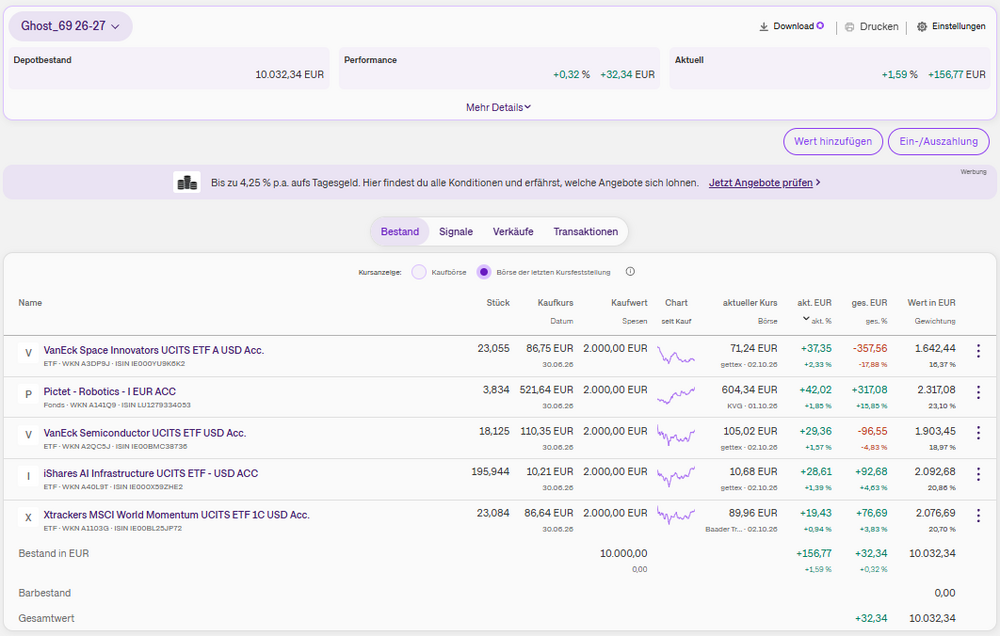Open three-dot menu for Xtrackers MSCI World Momentum
Screen dimensions: 1000x636
(978, 515)
